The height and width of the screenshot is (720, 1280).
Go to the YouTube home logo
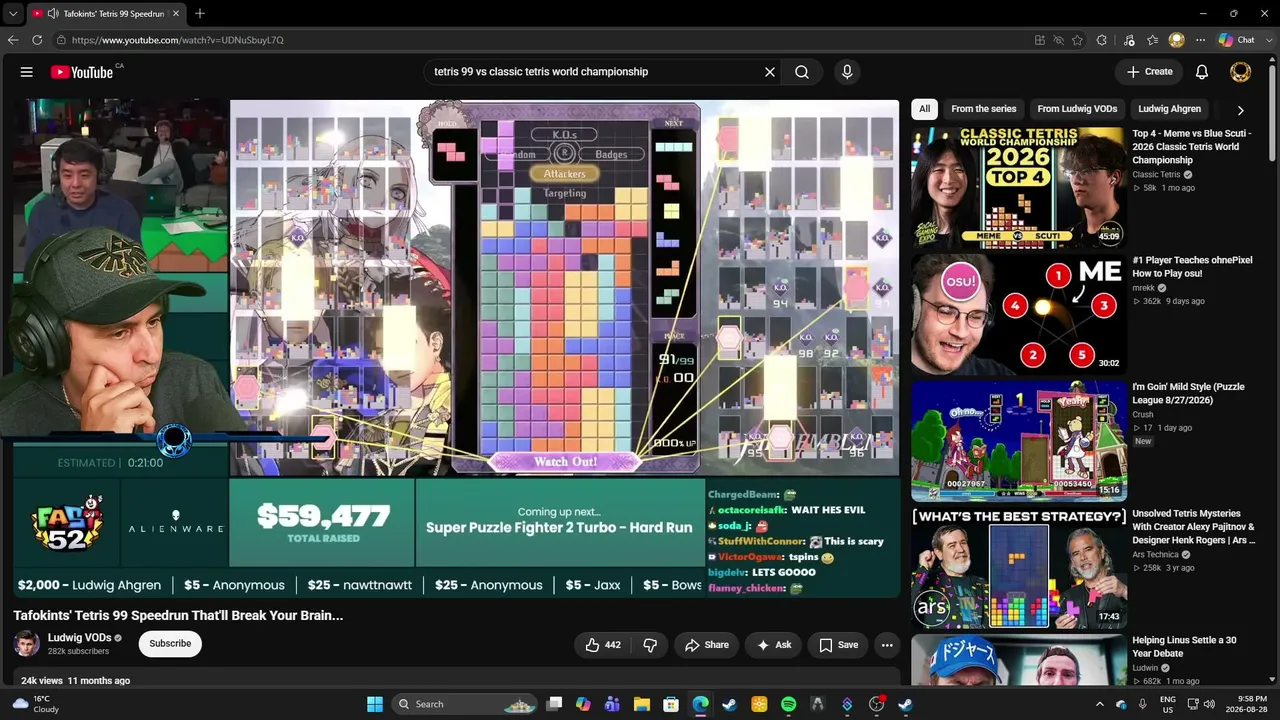(82, 72)
